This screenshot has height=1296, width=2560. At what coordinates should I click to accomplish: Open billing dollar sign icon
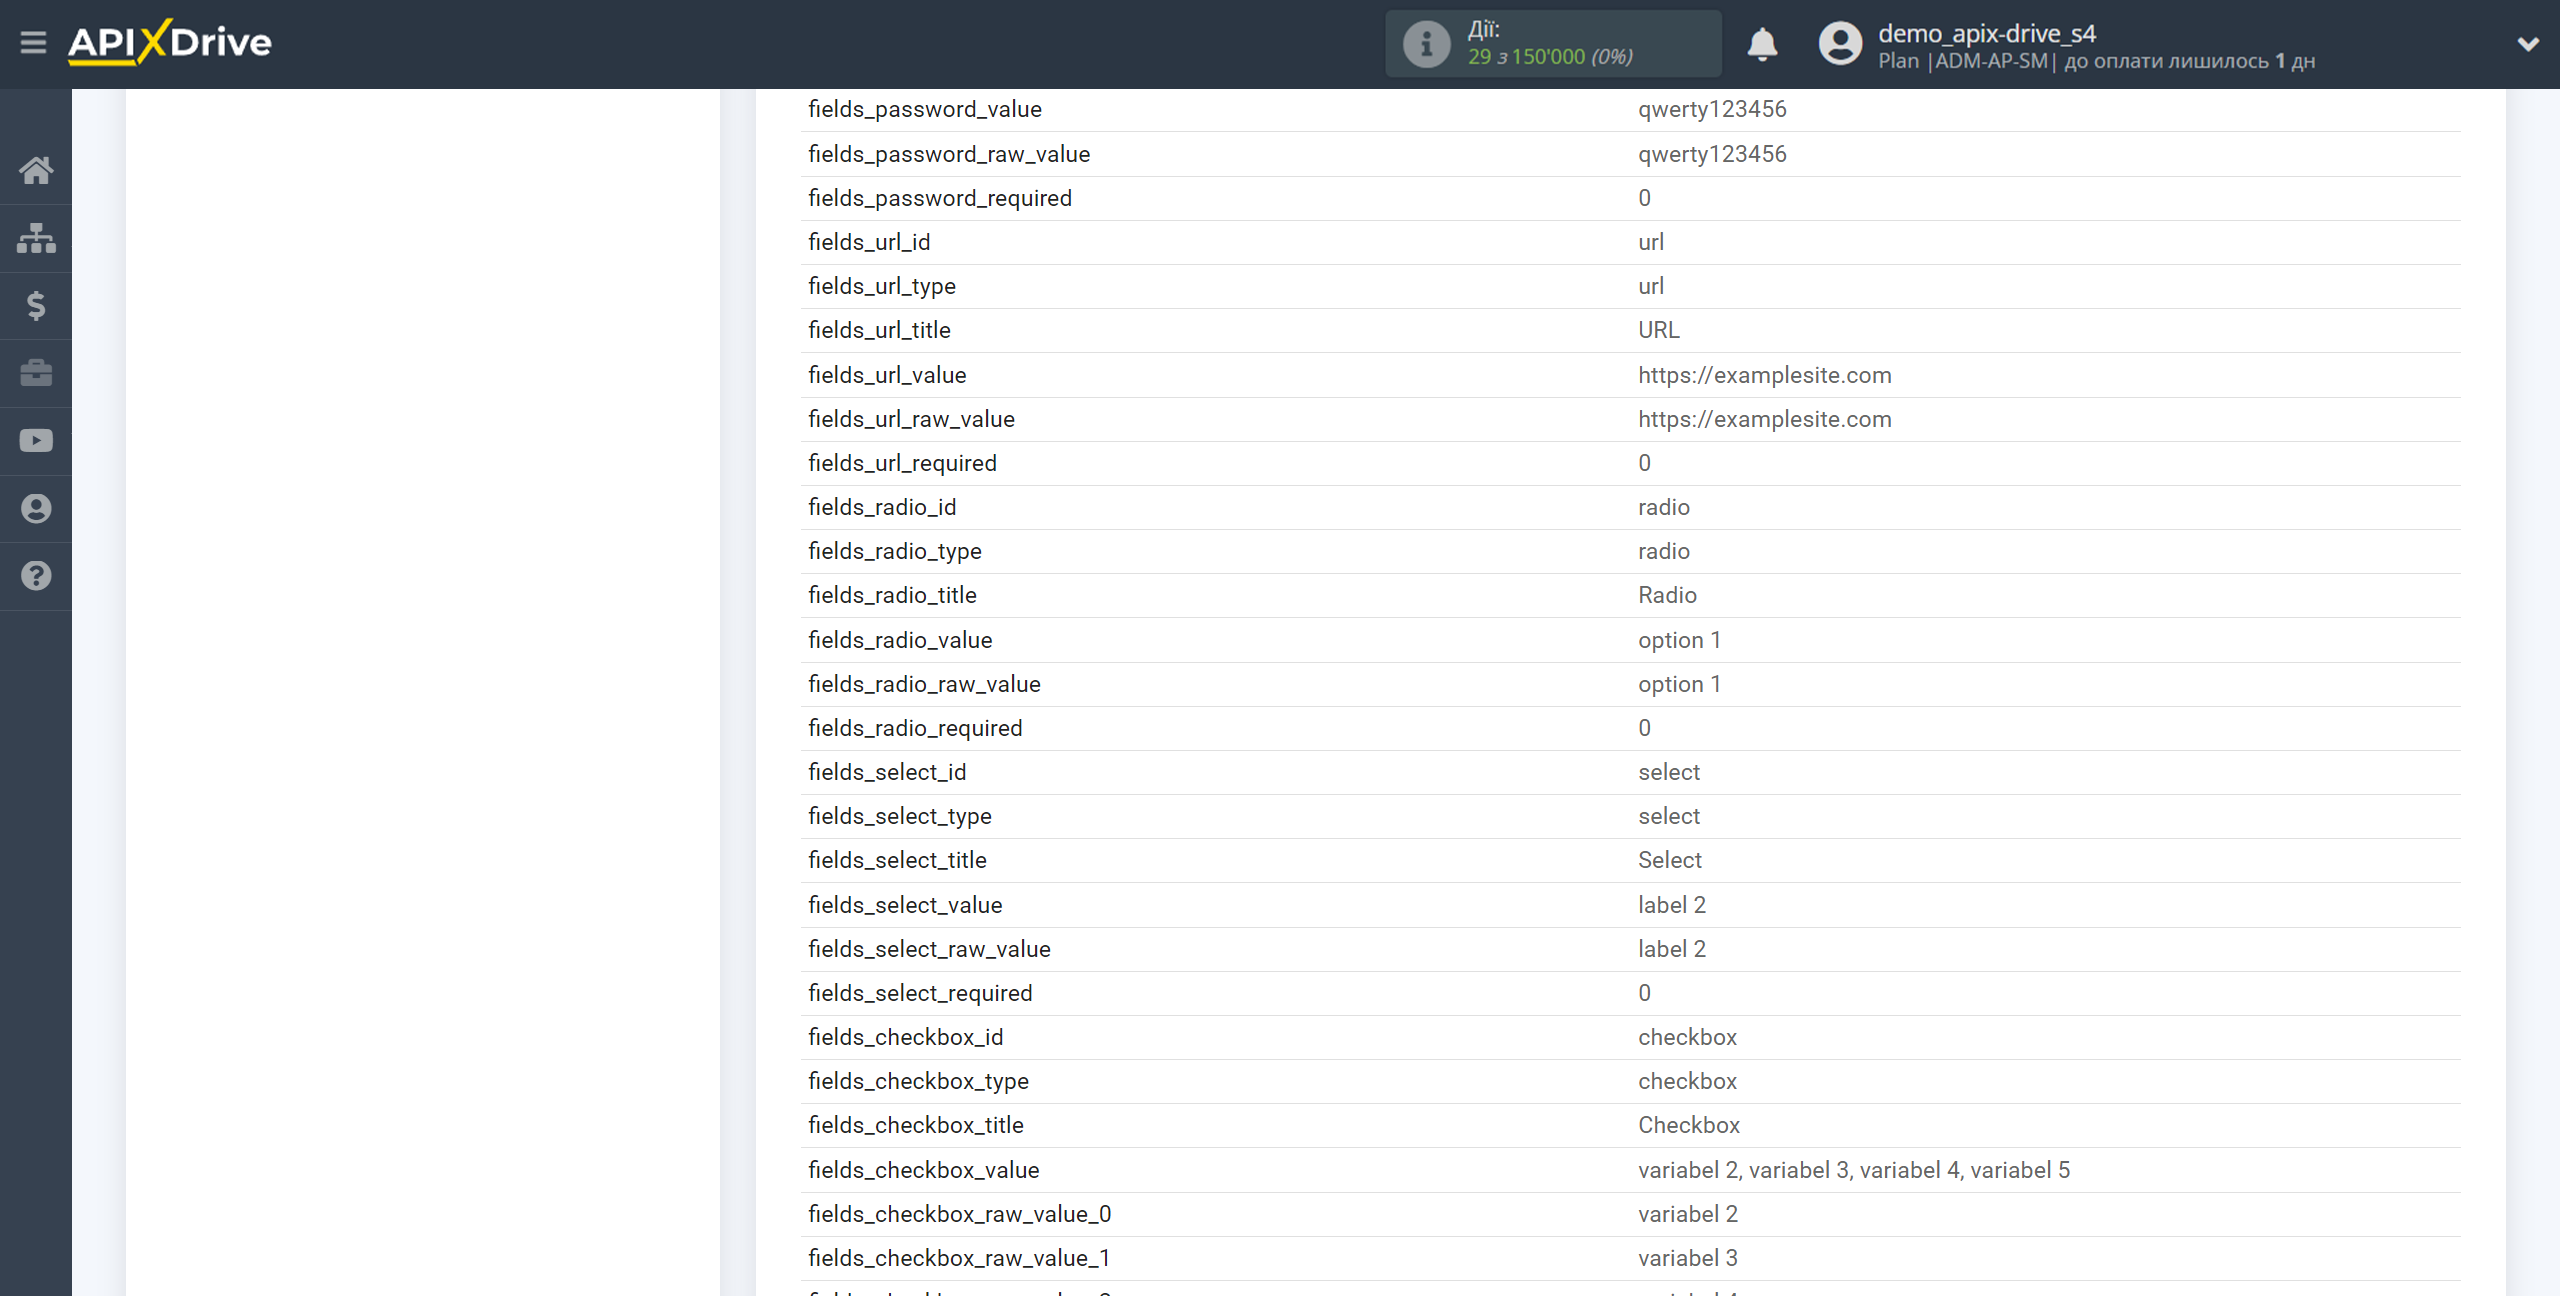(x=36, y=306)
